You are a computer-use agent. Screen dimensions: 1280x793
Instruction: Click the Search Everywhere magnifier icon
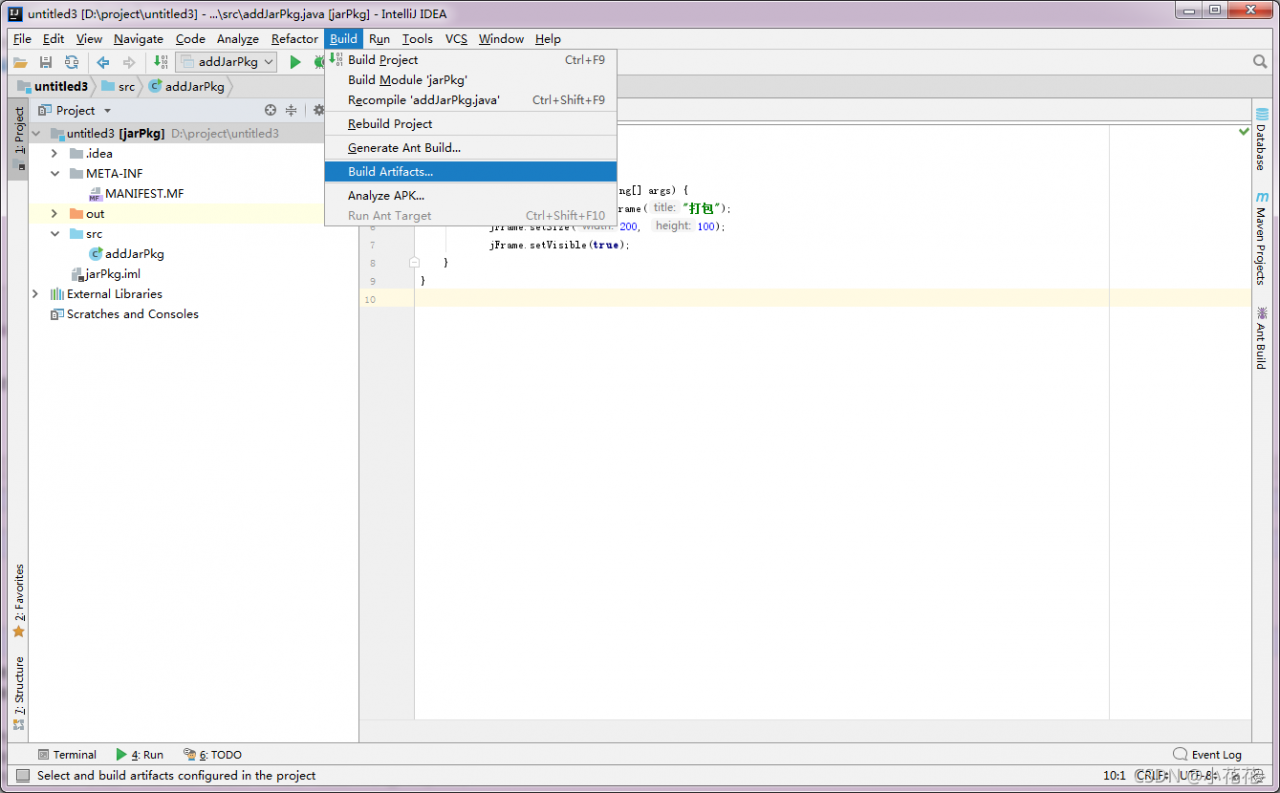[x=1260, y=62]
